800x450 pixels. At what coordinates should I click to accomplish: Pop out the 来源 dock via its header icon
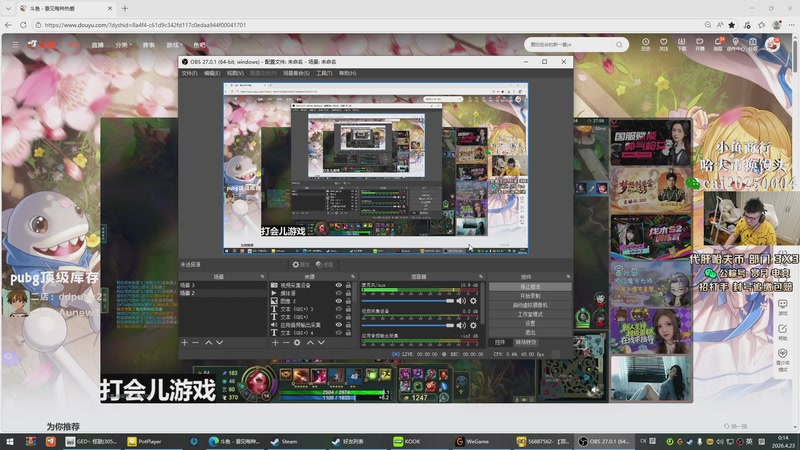point(353,277)
